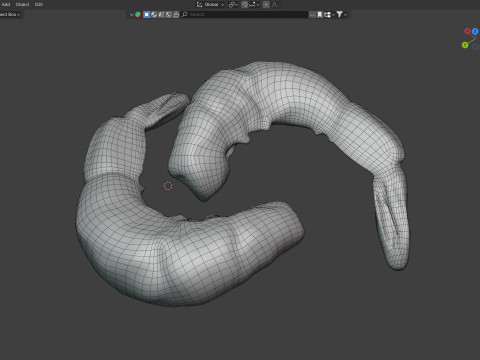Viewport: 480px width, 360px height.
Task: Click the green Y axis on the navigation gizmo
Action: tap(465, 45)
